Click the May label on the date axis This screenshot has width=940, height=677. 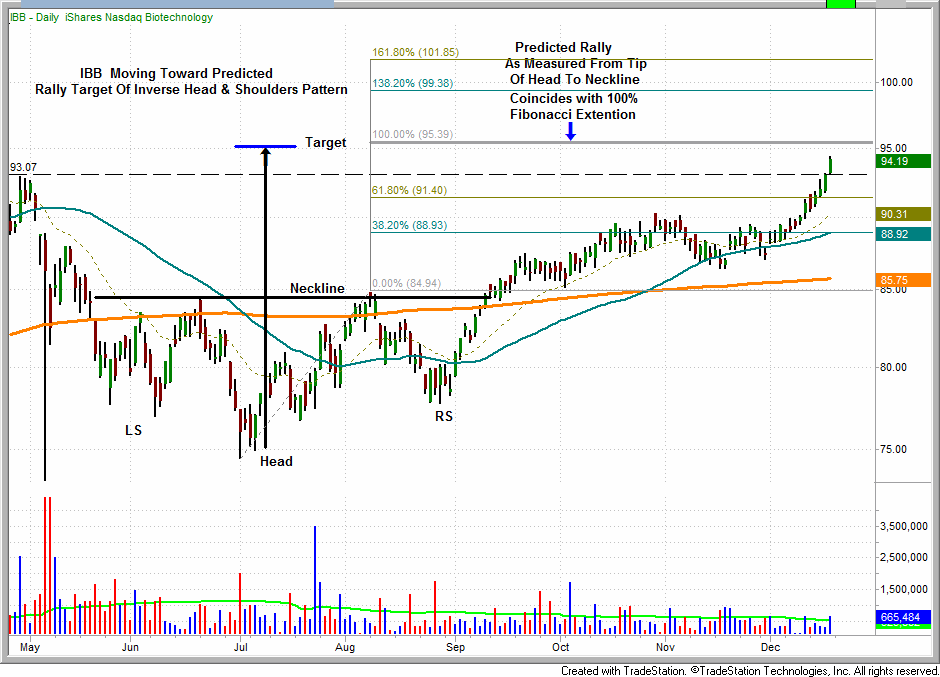click(x=29, y=648)
